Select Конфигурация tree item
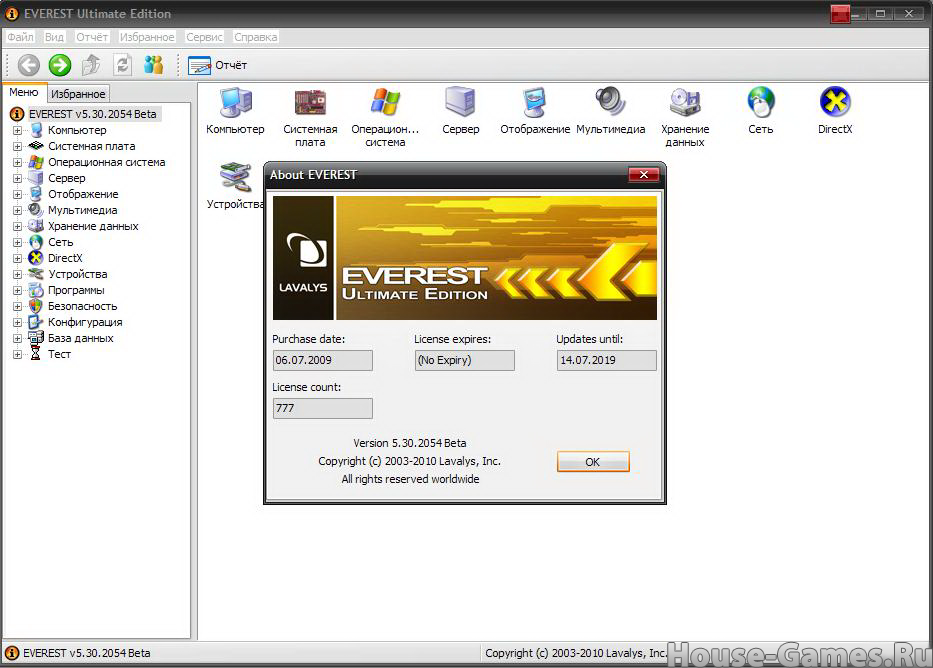933x668 pixels. pos(85,322)
